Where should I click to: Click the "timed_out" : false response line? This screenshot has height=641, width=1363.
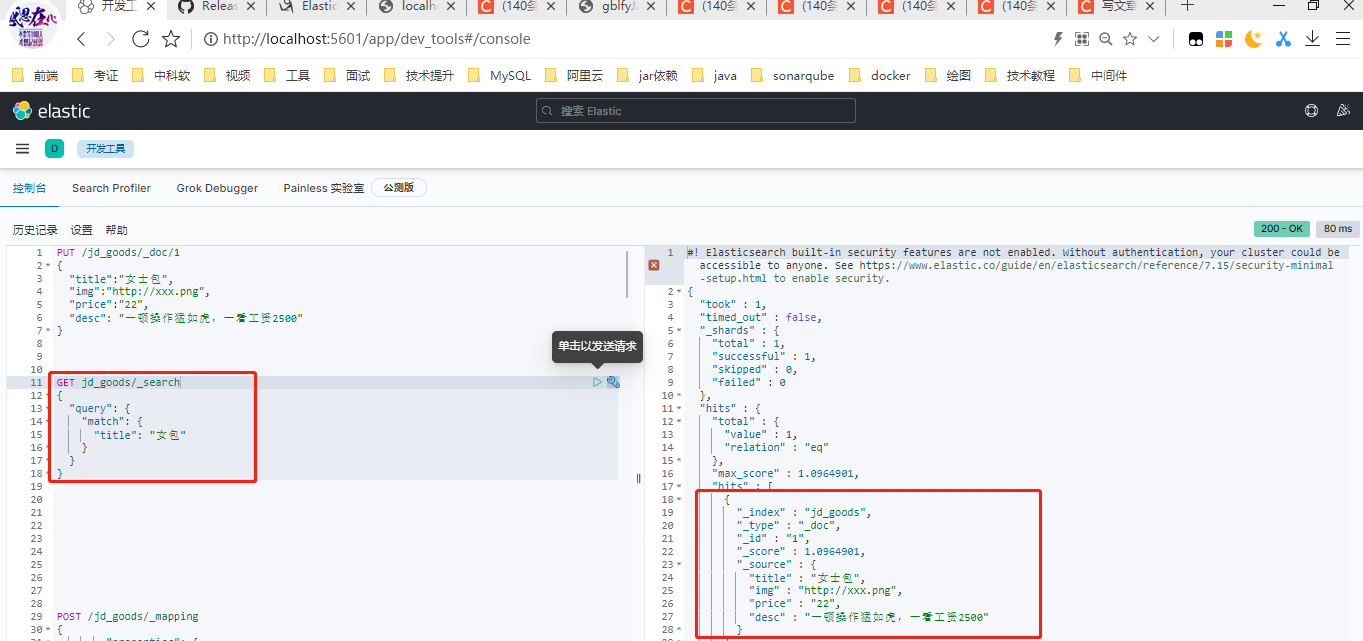(760, 317)
